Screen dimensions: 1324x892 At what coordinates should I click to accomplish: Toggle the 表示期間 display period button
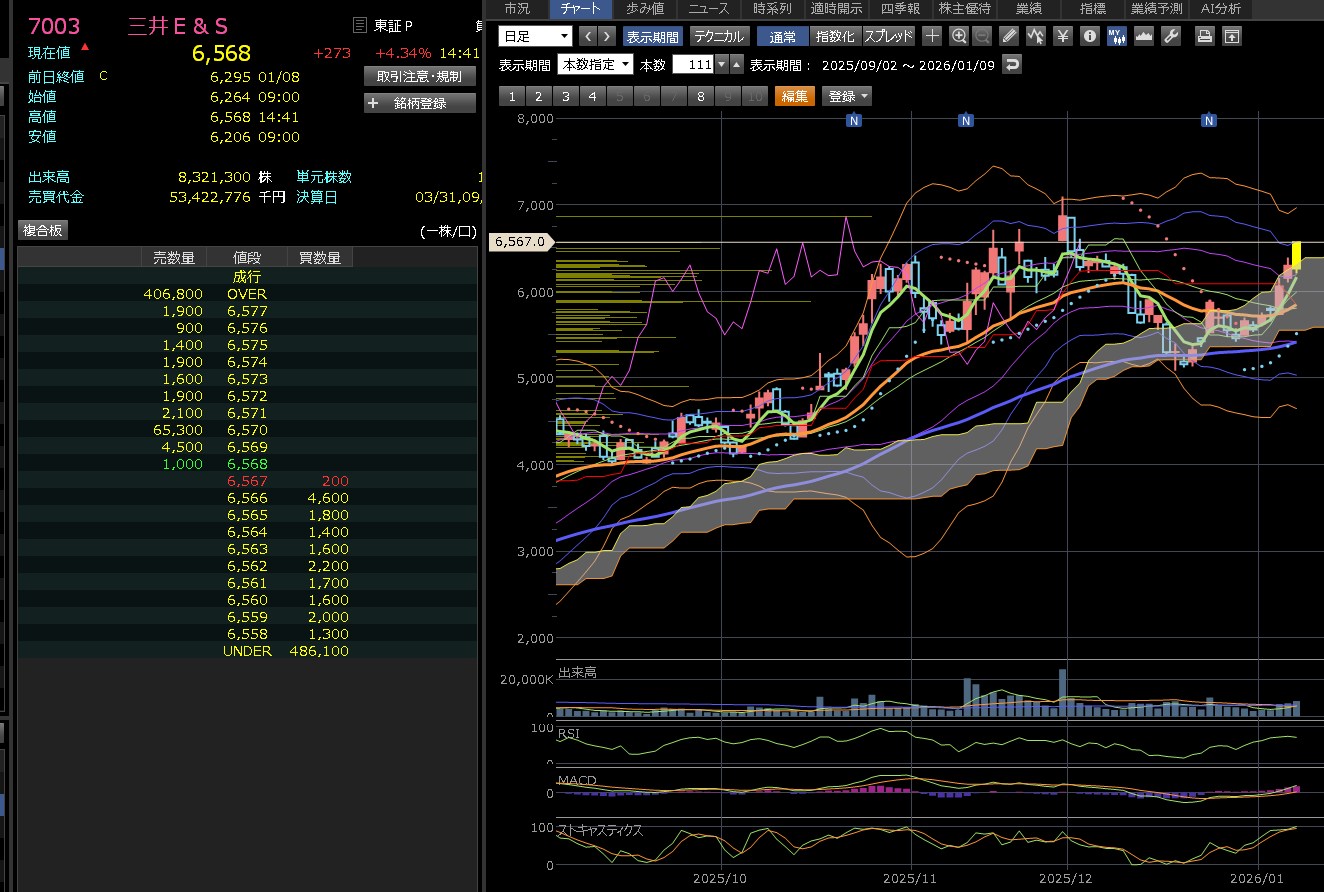click(652, 36)
